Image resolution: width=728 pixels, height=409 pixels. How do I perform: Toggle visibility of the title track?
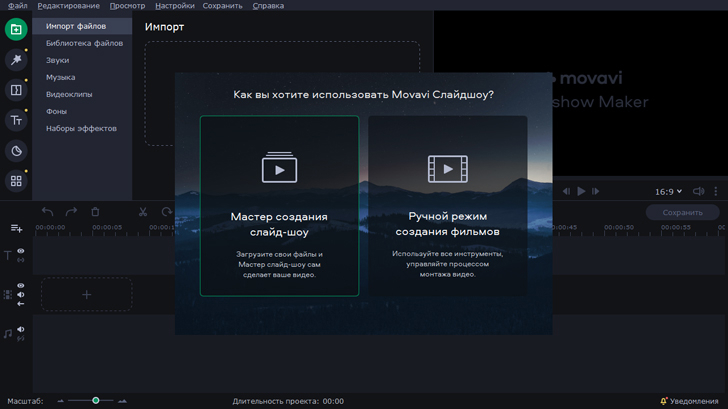pos(20,252)
